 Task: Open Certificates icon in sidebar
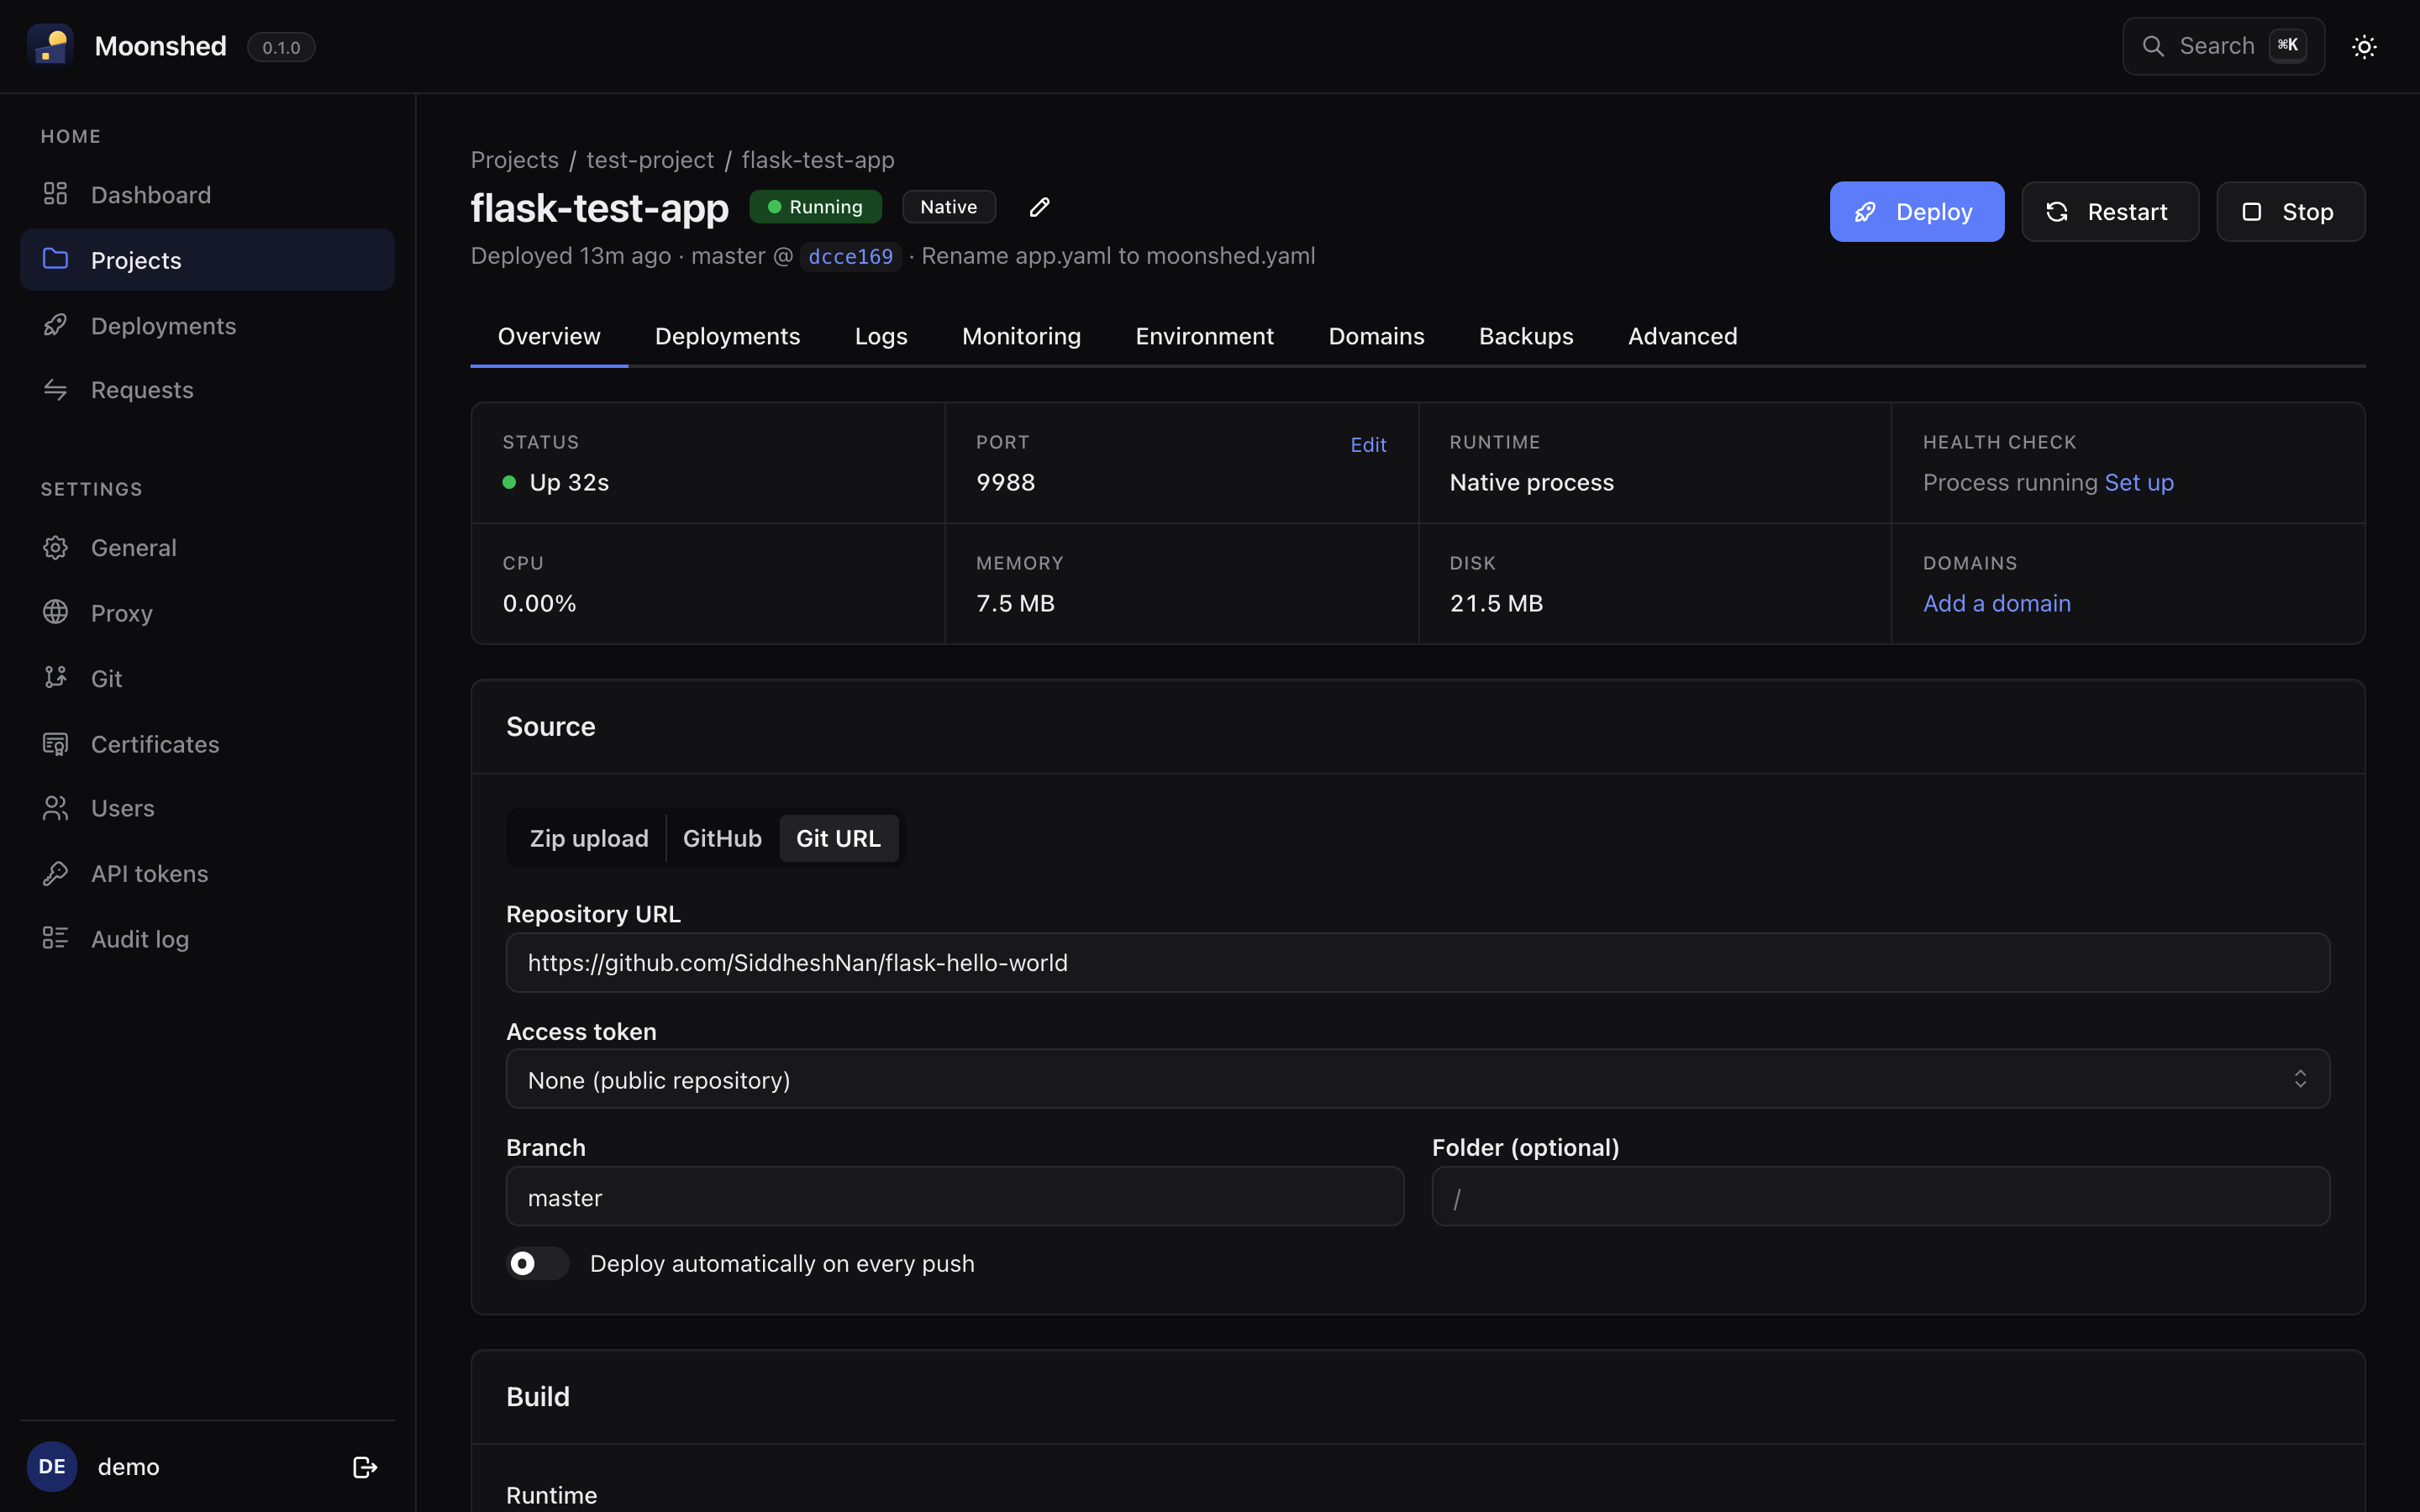pyautogui.click(x=55, y=744)
